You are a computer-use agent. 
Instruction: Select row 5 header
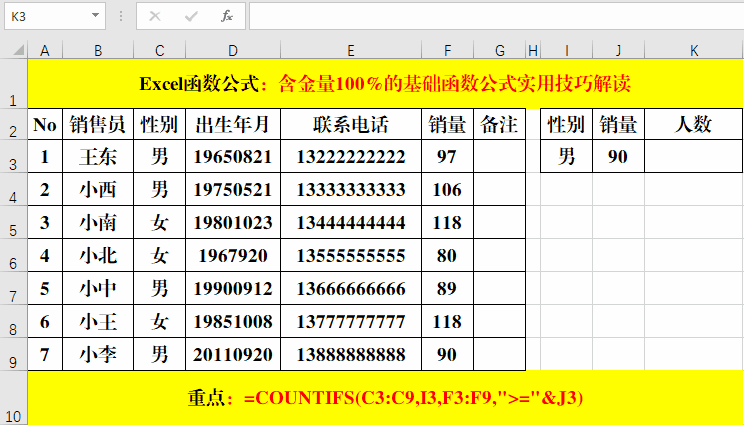click(13, 222)
